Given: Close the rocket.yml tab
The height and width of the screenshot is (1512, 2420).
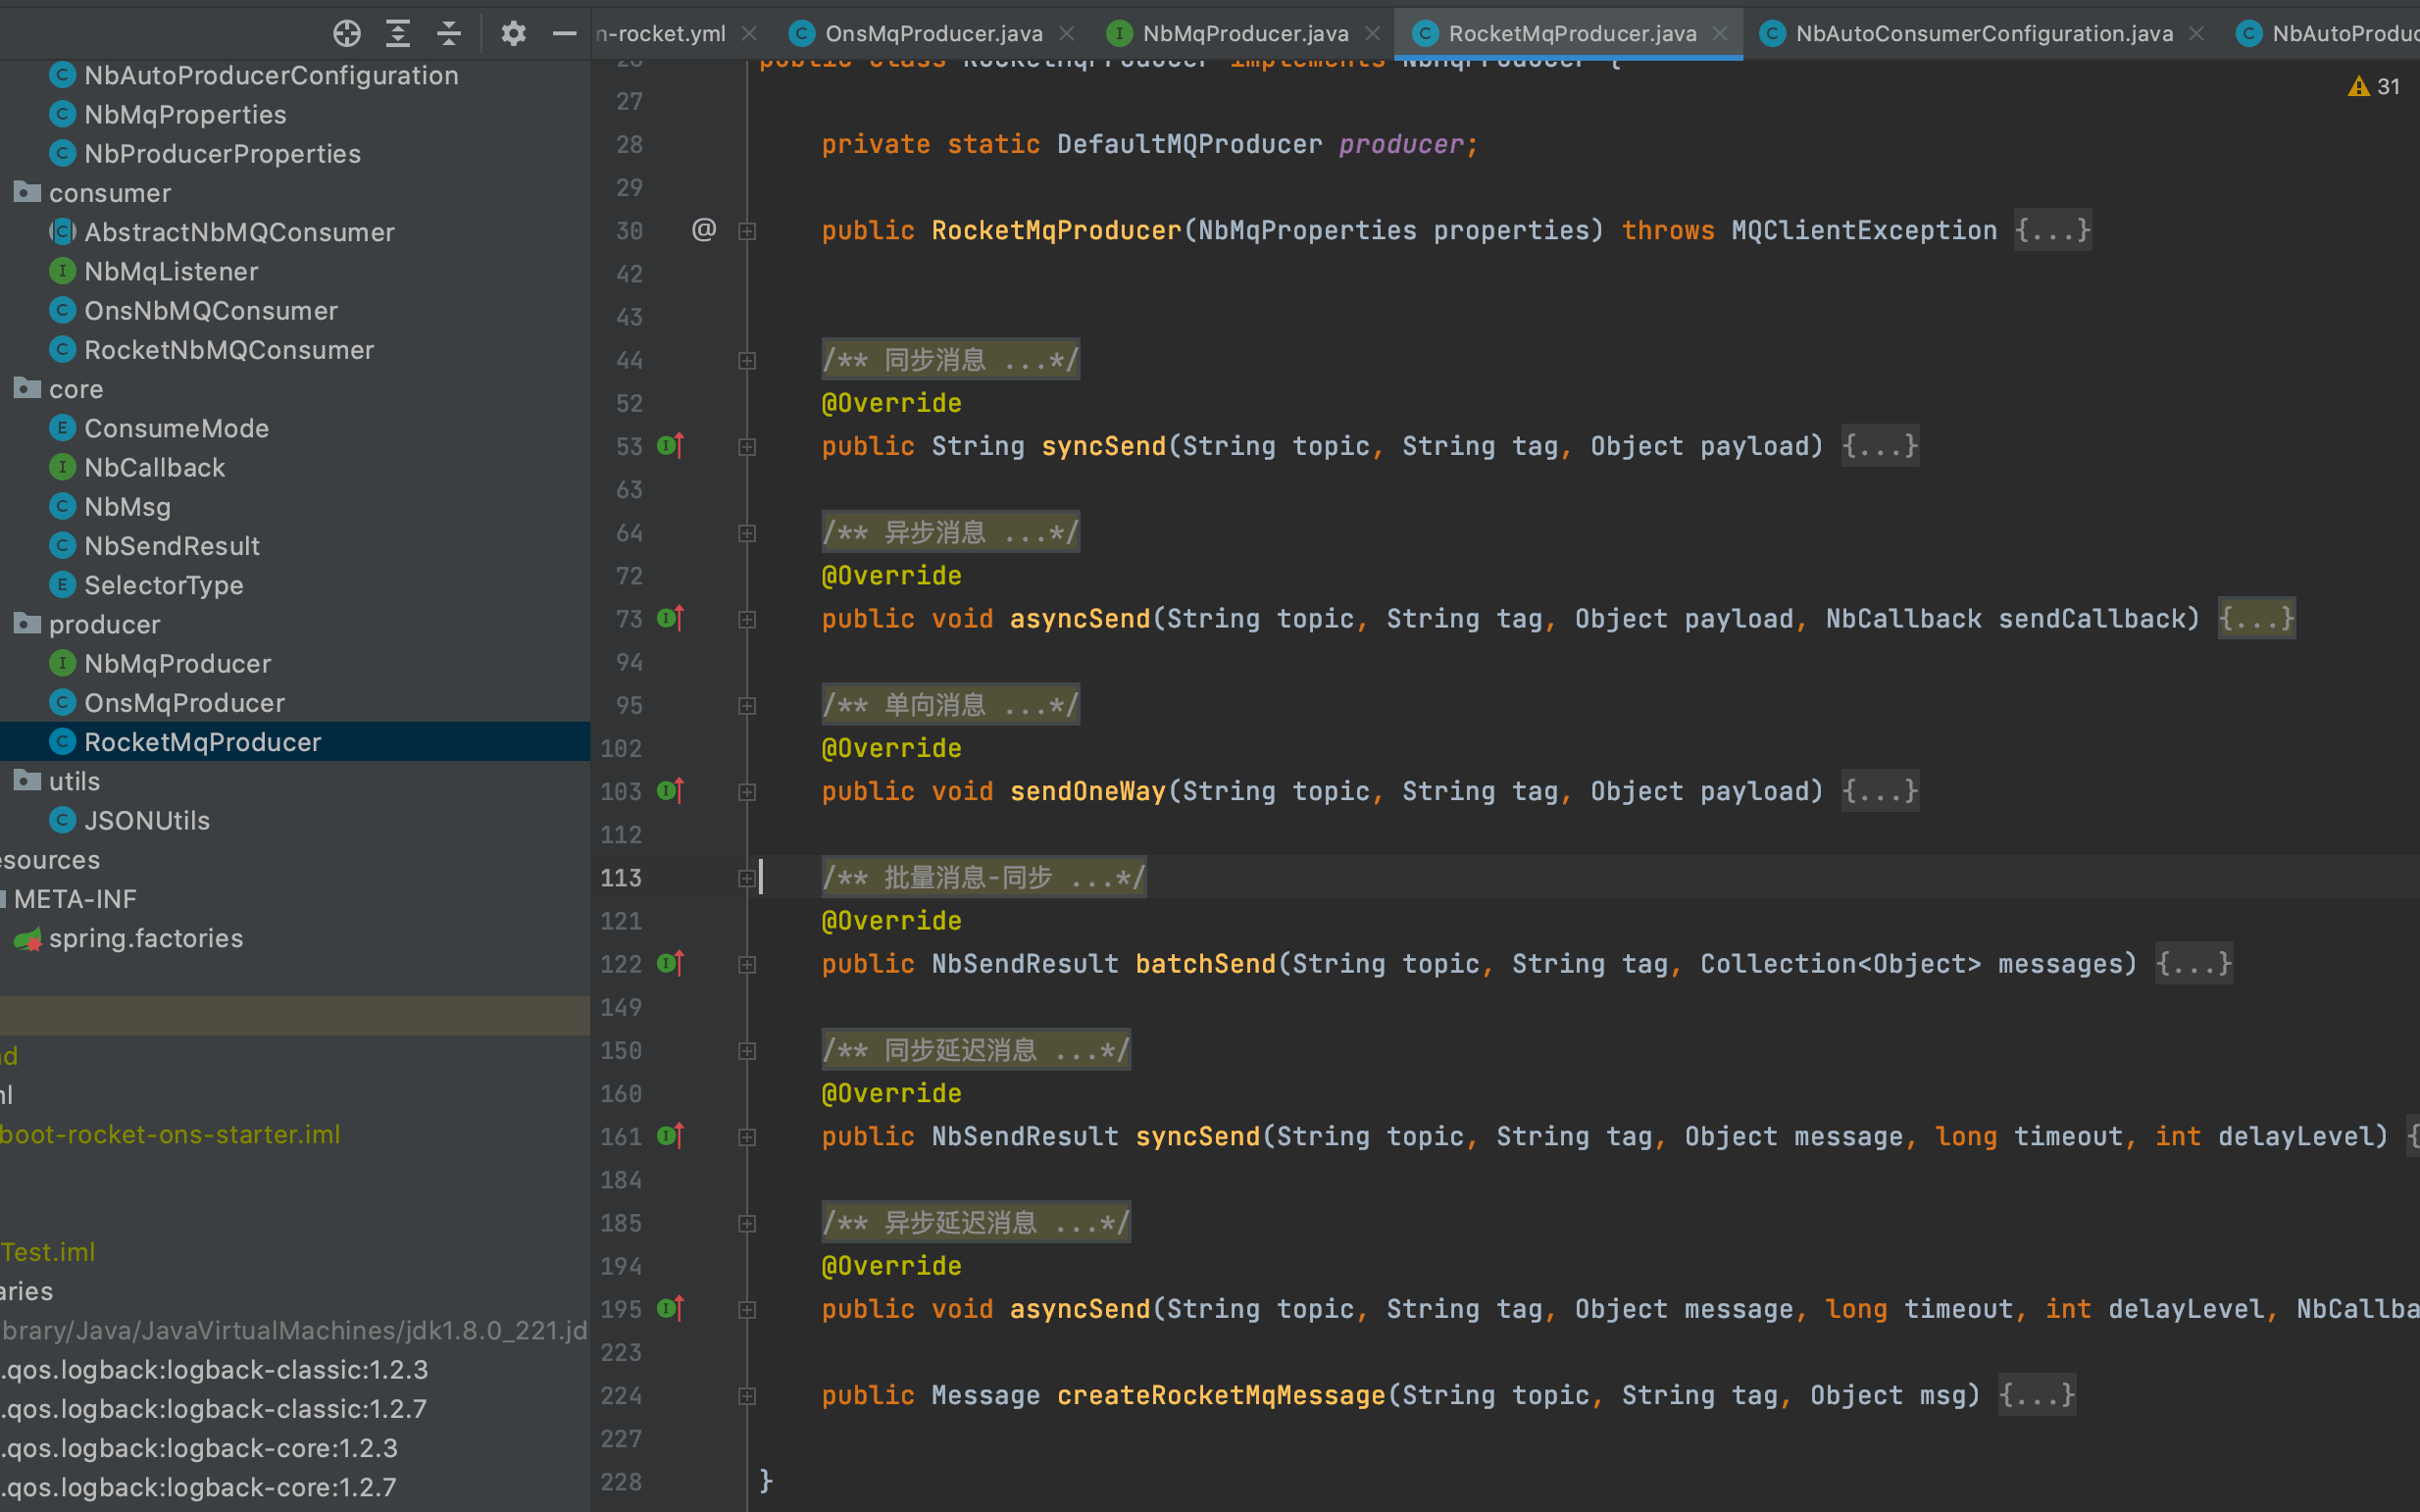Looking at the screenshot, I should 749,33.
